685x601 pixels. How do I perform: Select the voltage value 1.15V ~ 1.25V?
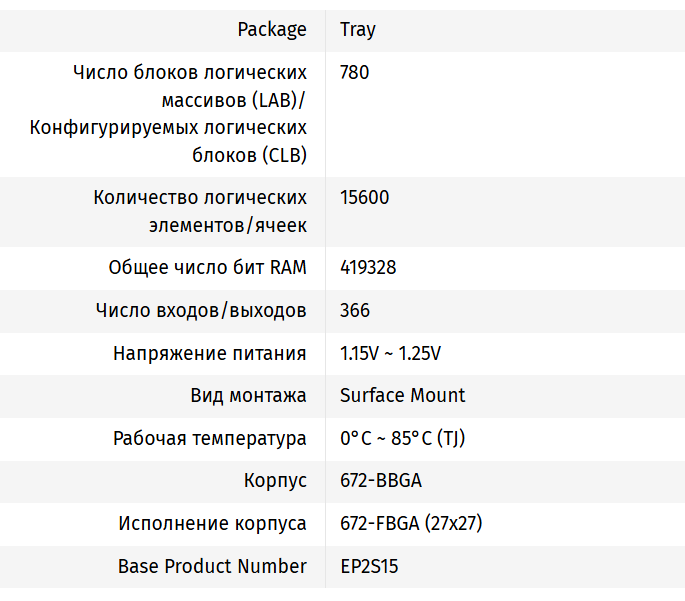[x=390, y=353]
